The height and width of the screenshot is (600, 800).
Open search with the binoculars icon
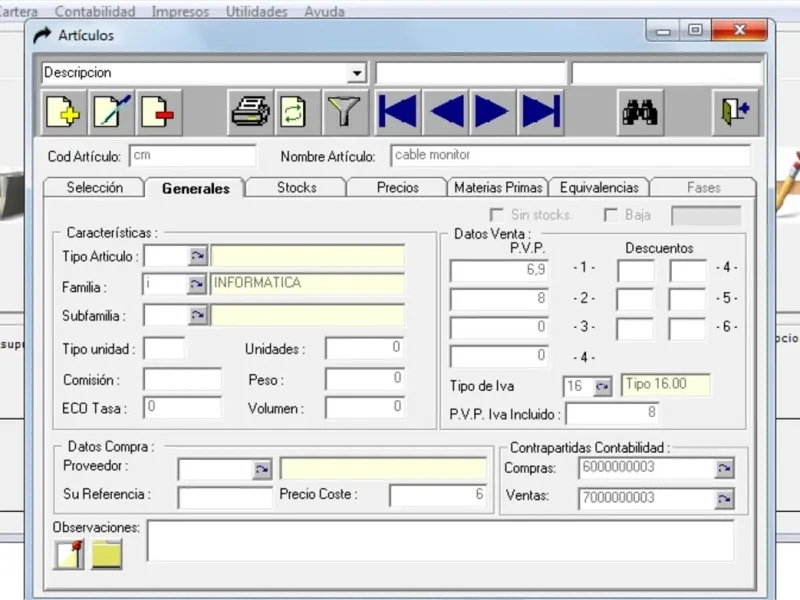[x=640, y=112]
